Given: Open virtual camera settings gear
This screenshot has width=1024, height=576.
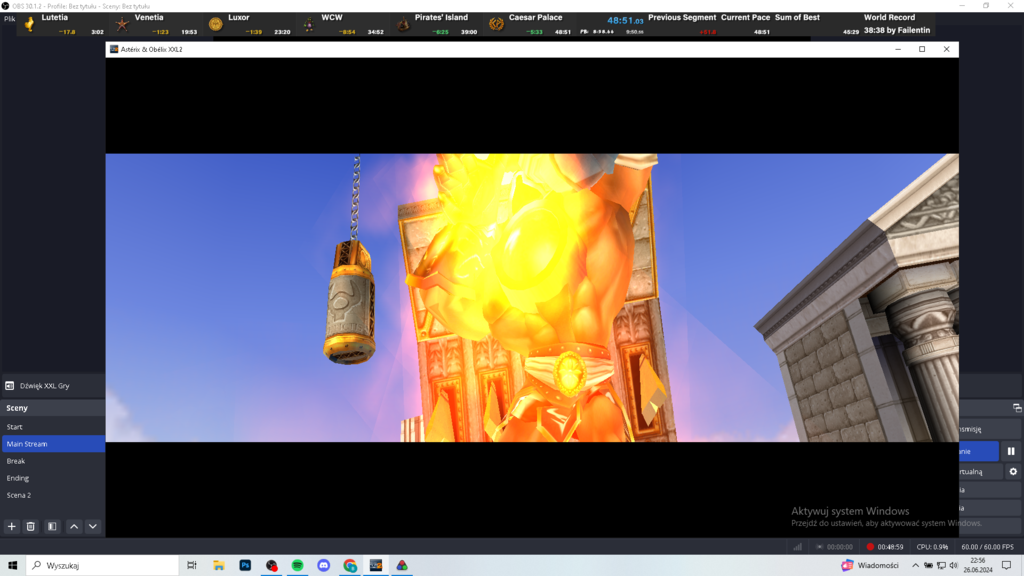Looking at the screenshot, I should pos(1013,472).
